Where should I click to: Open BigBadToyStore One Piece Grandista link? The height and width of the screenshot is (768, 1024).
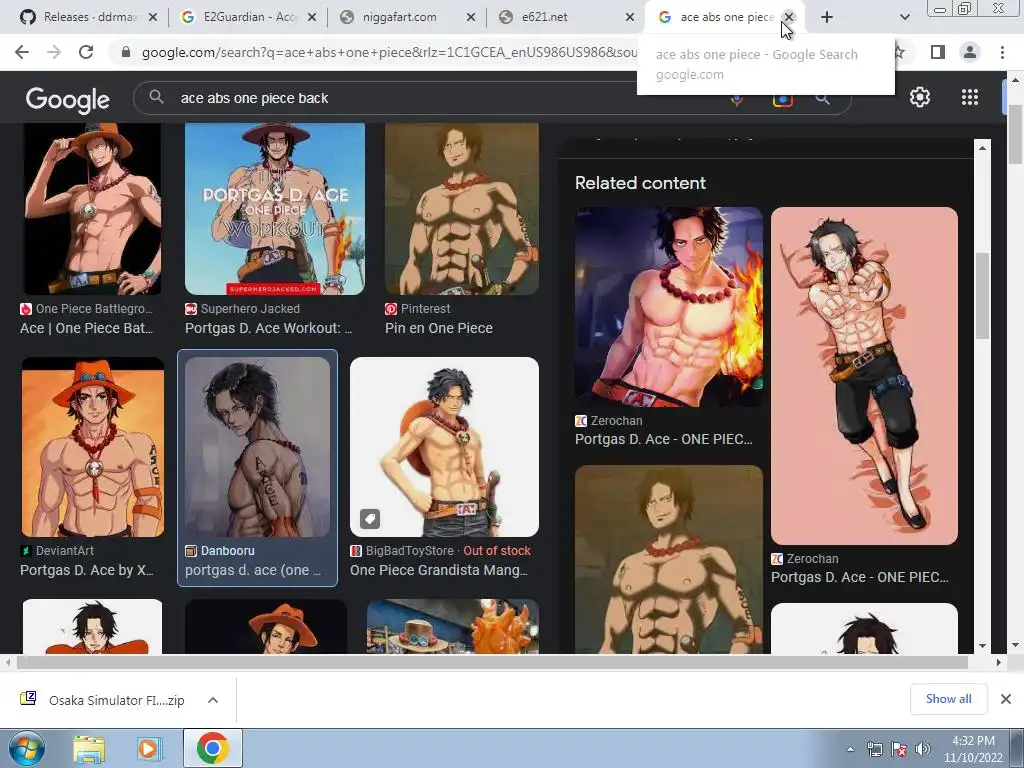pyautogui.click(x=439, y=570)
